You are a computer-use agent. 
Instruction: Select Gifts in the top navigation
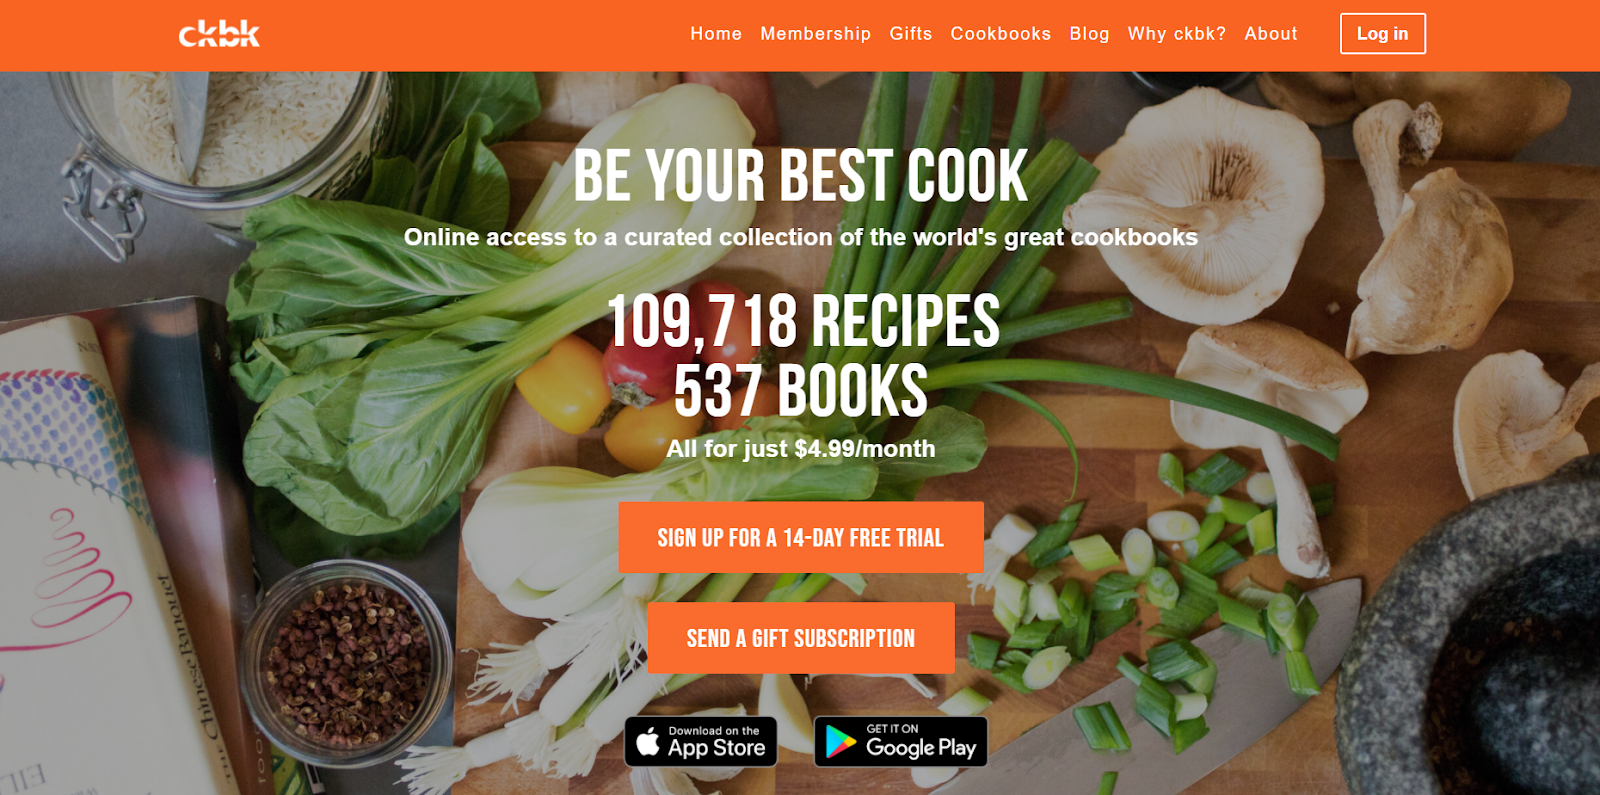coord(911,34)
